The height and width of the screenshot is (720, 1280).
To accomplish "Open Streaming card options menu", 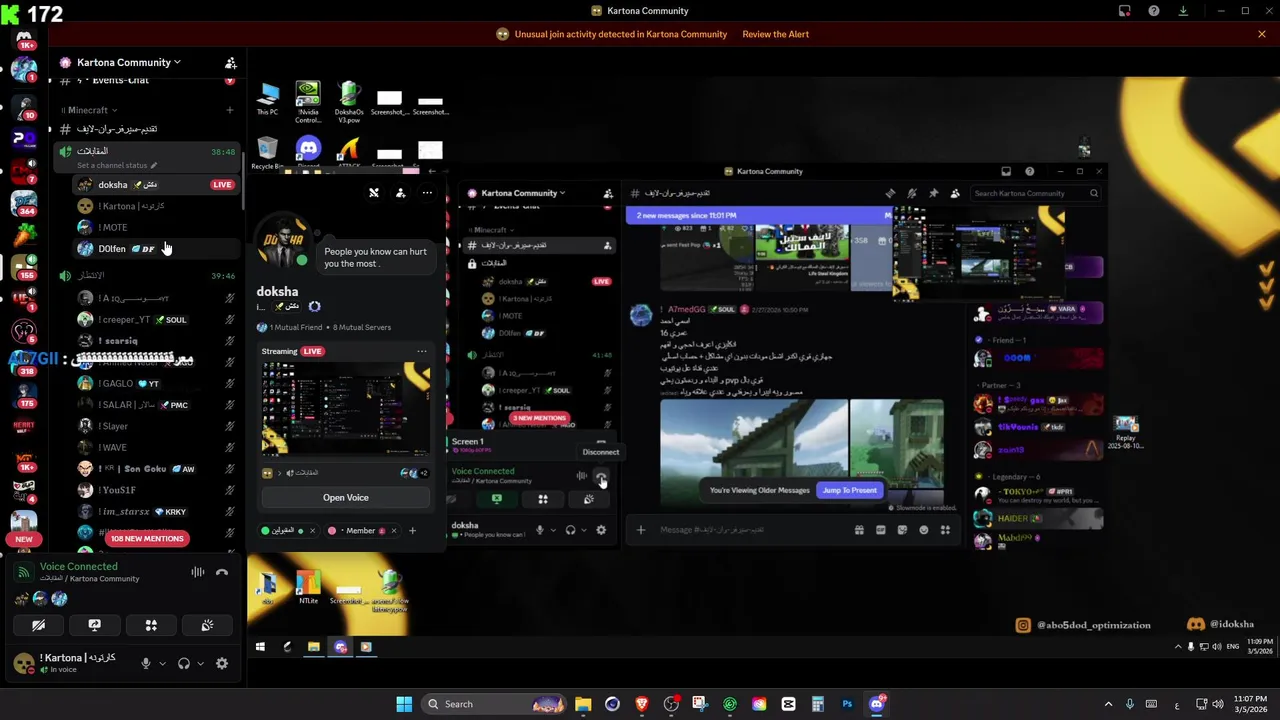I will coord(422,351).
